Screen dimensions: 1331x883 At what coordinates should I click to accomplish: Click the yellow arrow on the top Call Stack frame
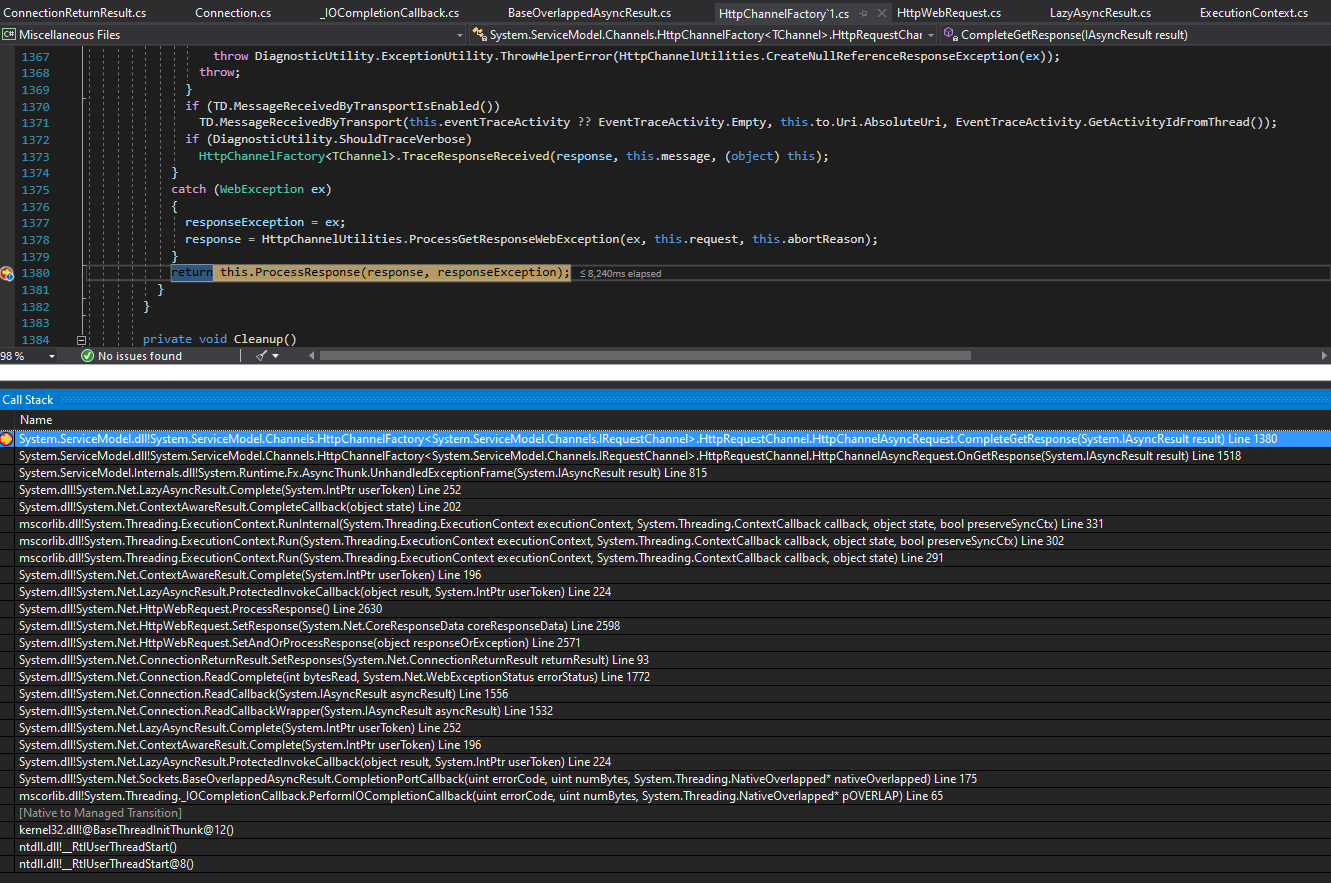pyautogui.click(x=7, y=437)
